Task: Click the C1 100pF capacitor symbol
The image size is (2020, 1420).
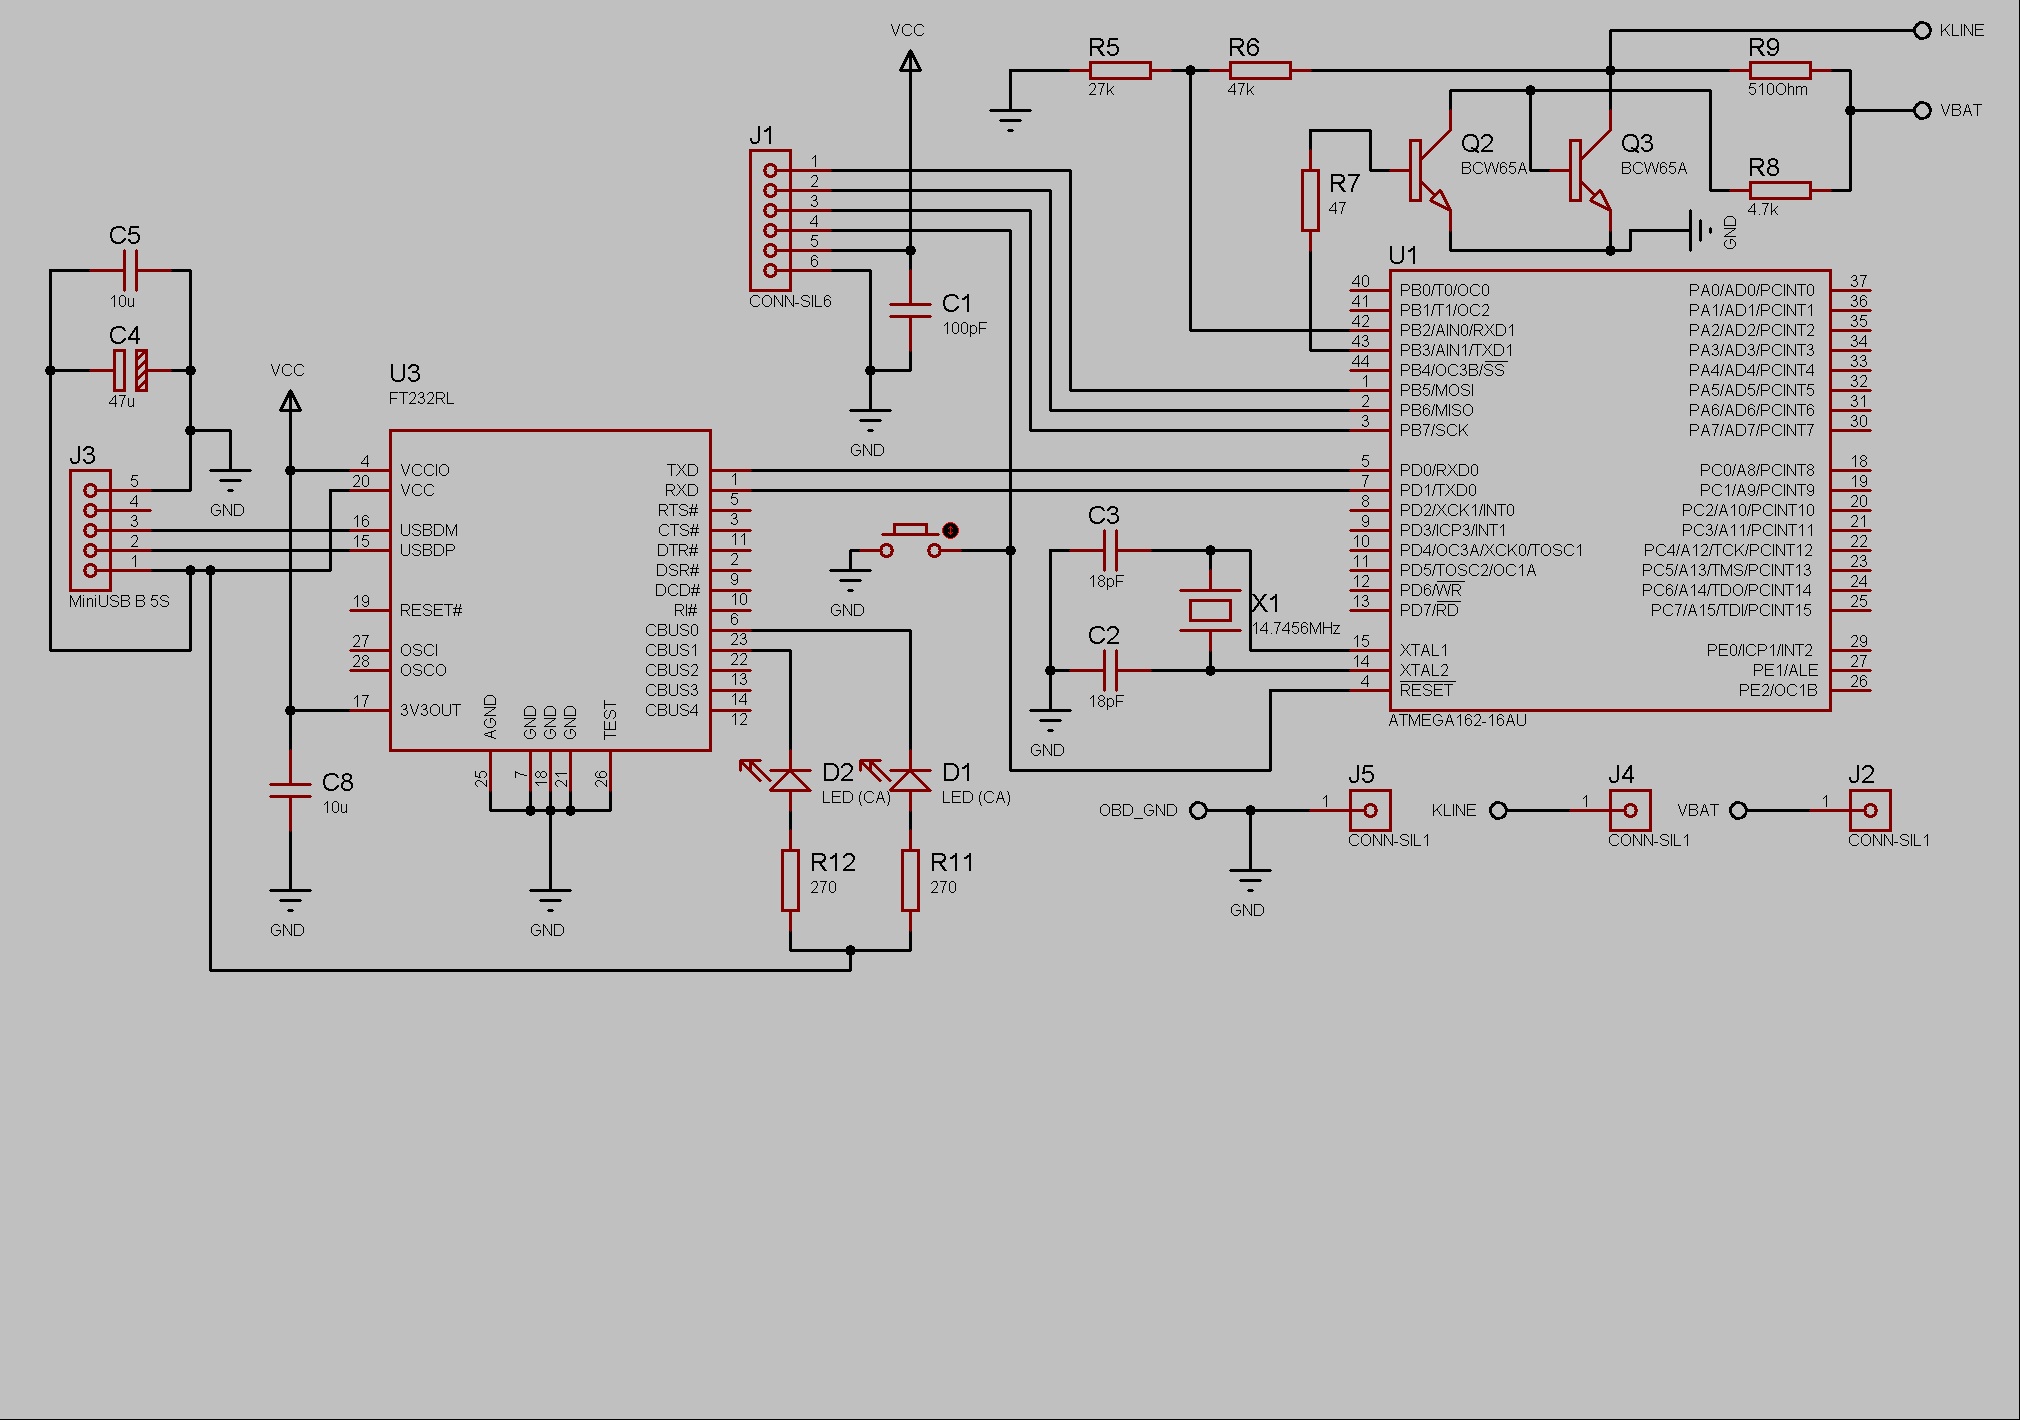Action: (x=910, y=310)
